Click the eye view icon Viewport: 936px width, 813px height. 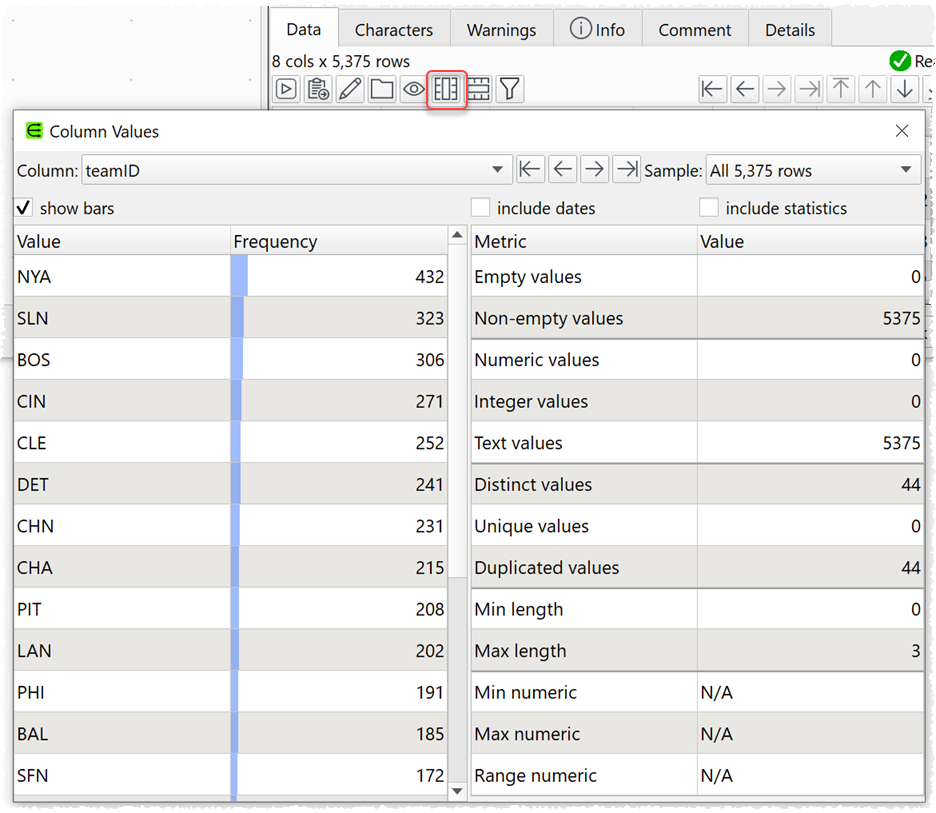click(414, 90)
